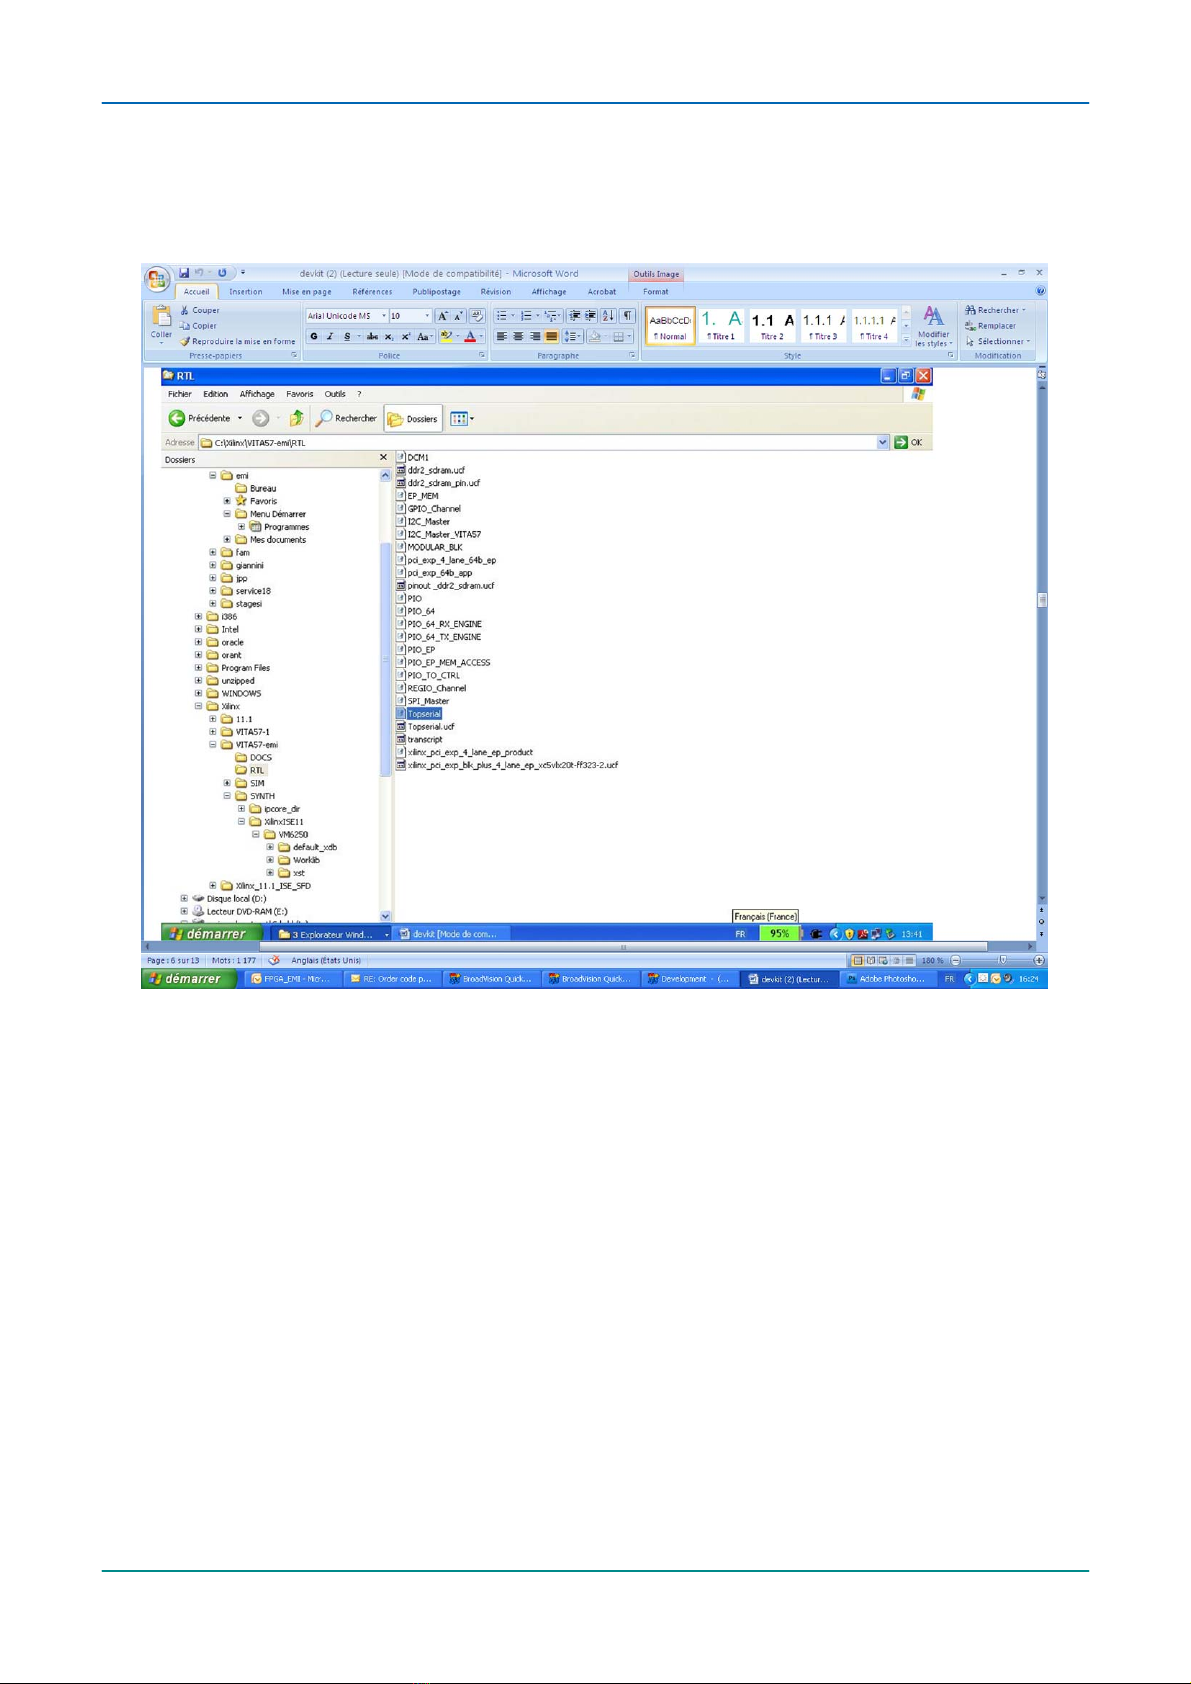The height and width of the screenshot is (1684, 1191).
Task: Adjust the Word zoom slider
Action: tap(1003, 961)
